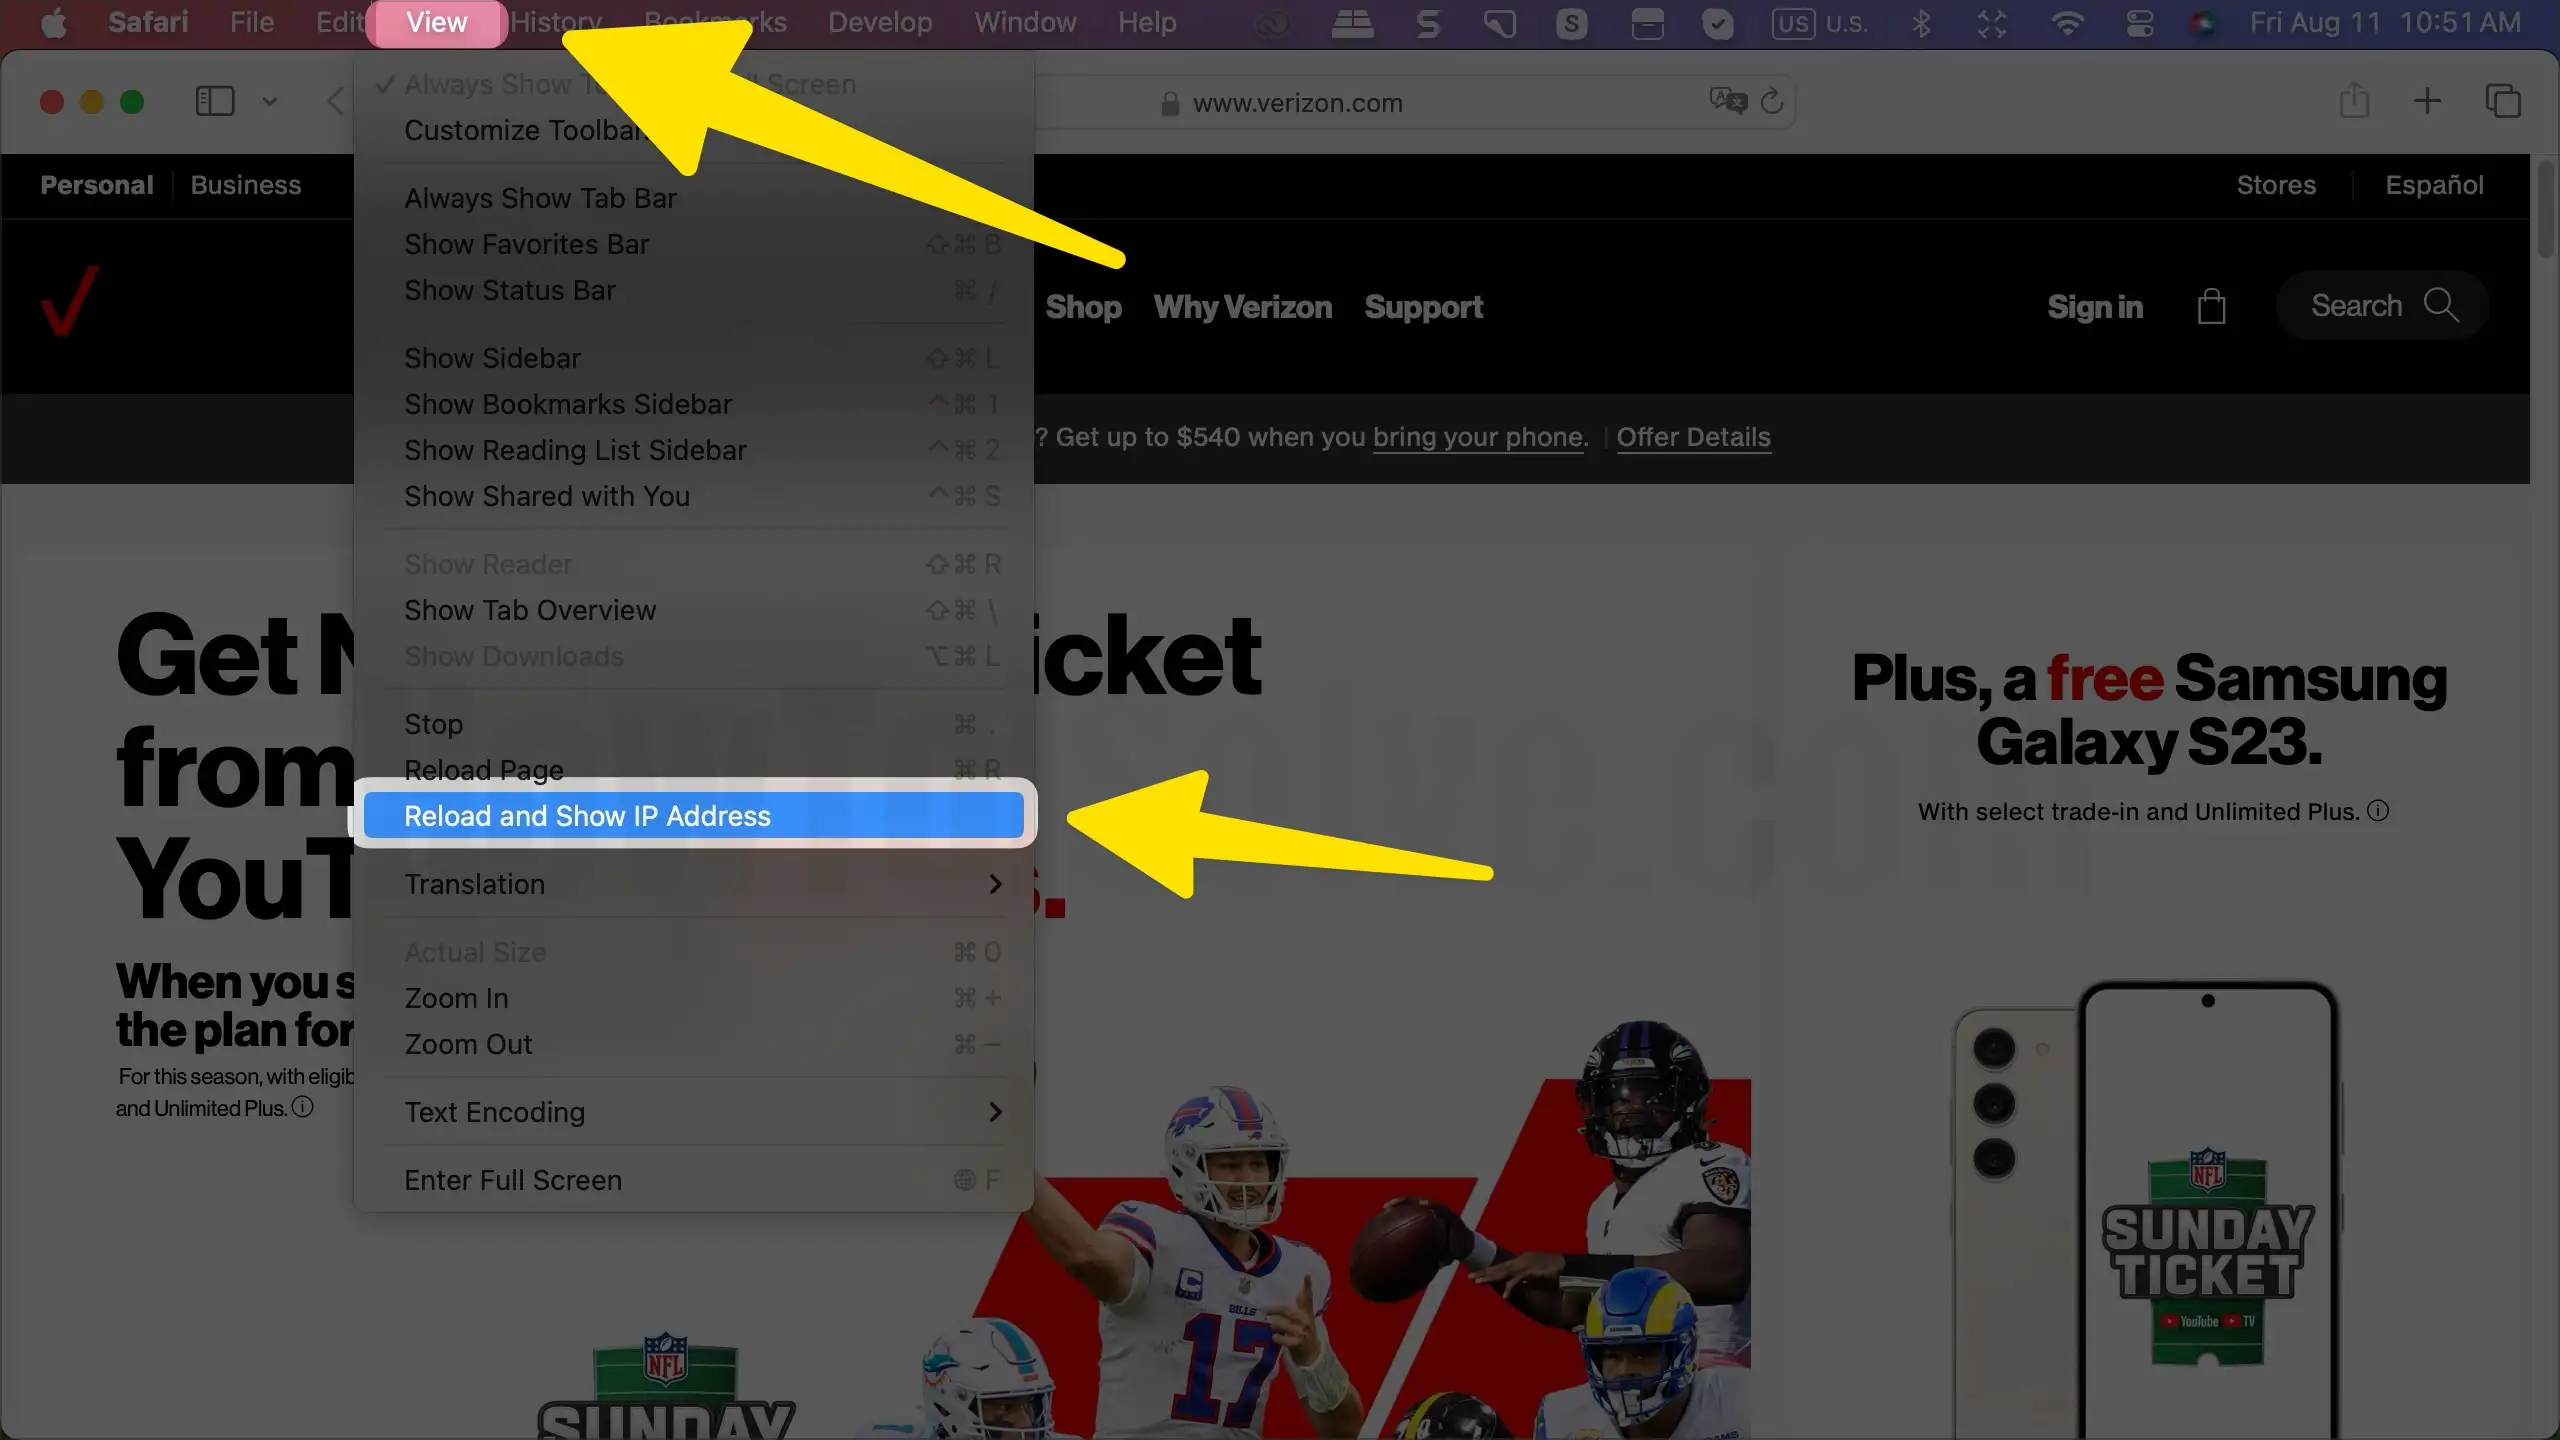Viewport: 2560px width, 1440px height.
Task: Choose Zoom Out menu item
Action: pos(693,1044)
